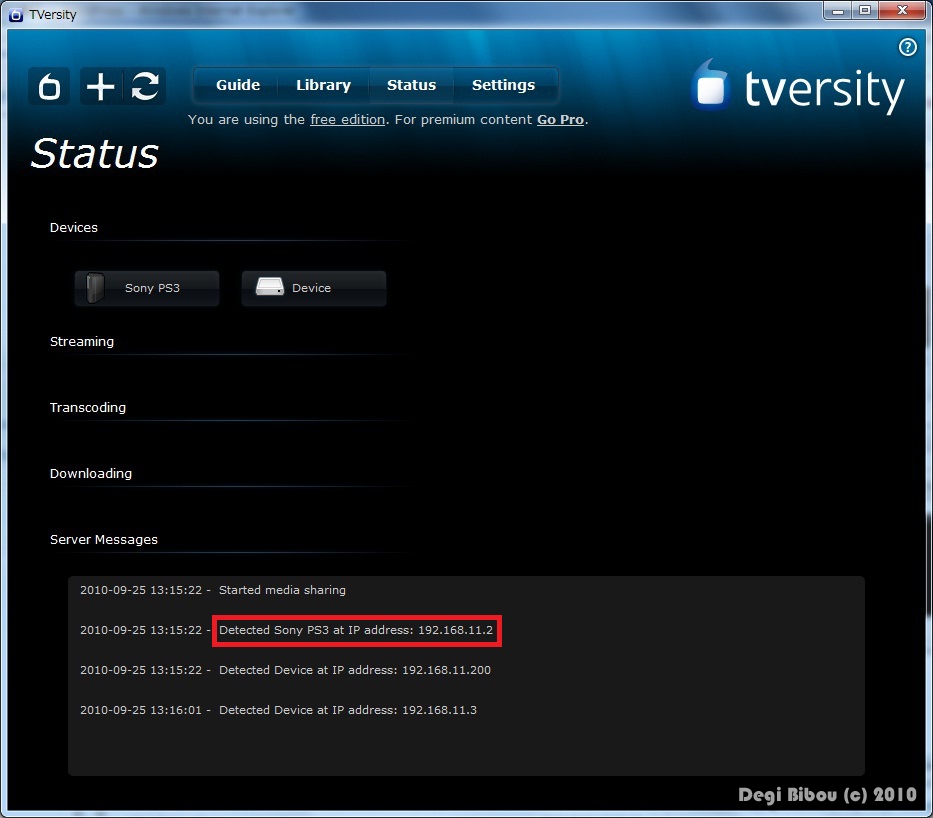Click the Streaming section heading
This screenshot has height=818, width=933.
[x=82, y=342]
